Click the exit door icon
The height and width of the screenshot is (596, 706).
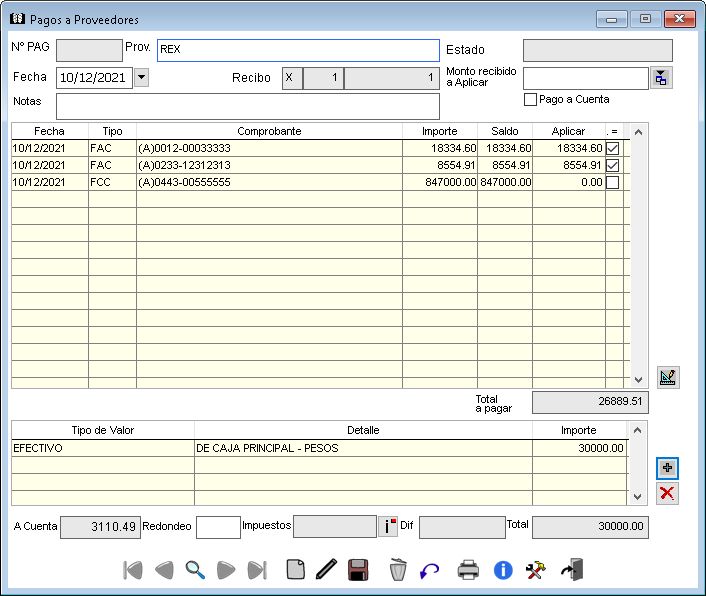[x=572, y=570]
